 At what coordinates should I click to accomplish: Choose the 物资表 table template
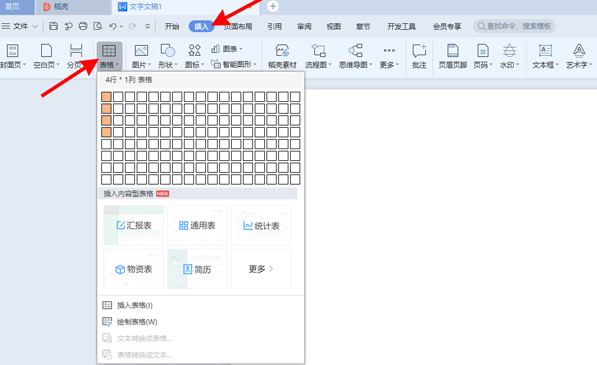(134, 269)
